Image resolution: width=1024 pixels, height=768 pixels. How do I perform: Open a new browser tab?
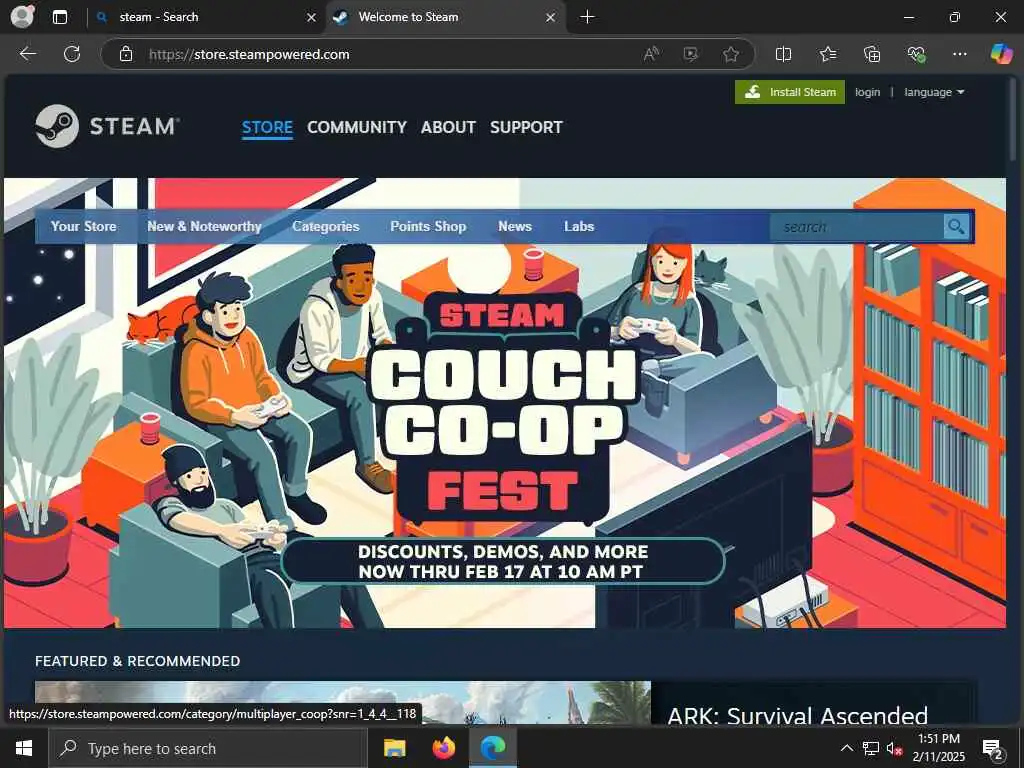click(587, 17)
